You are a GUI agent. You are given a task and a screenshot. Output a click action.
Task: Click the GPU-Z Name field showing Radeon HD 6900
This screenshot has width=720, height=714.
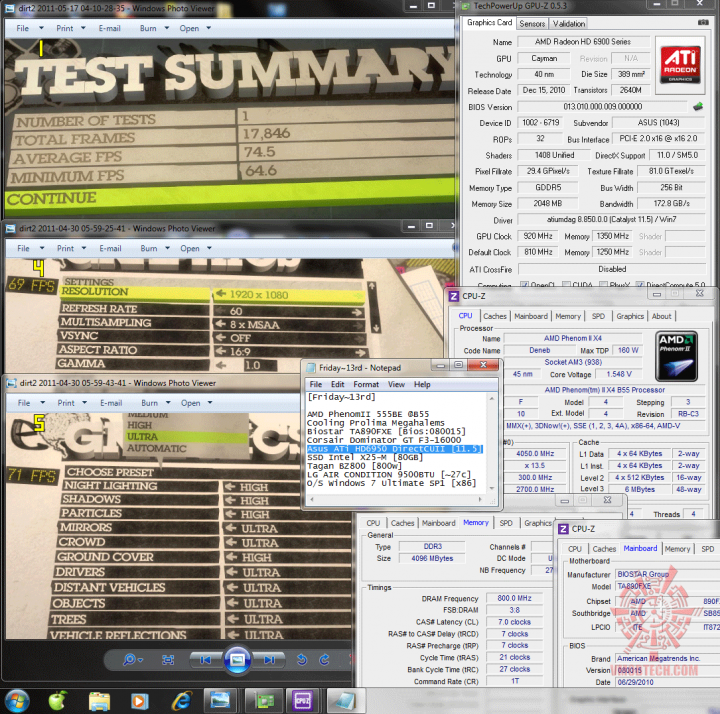583,41
